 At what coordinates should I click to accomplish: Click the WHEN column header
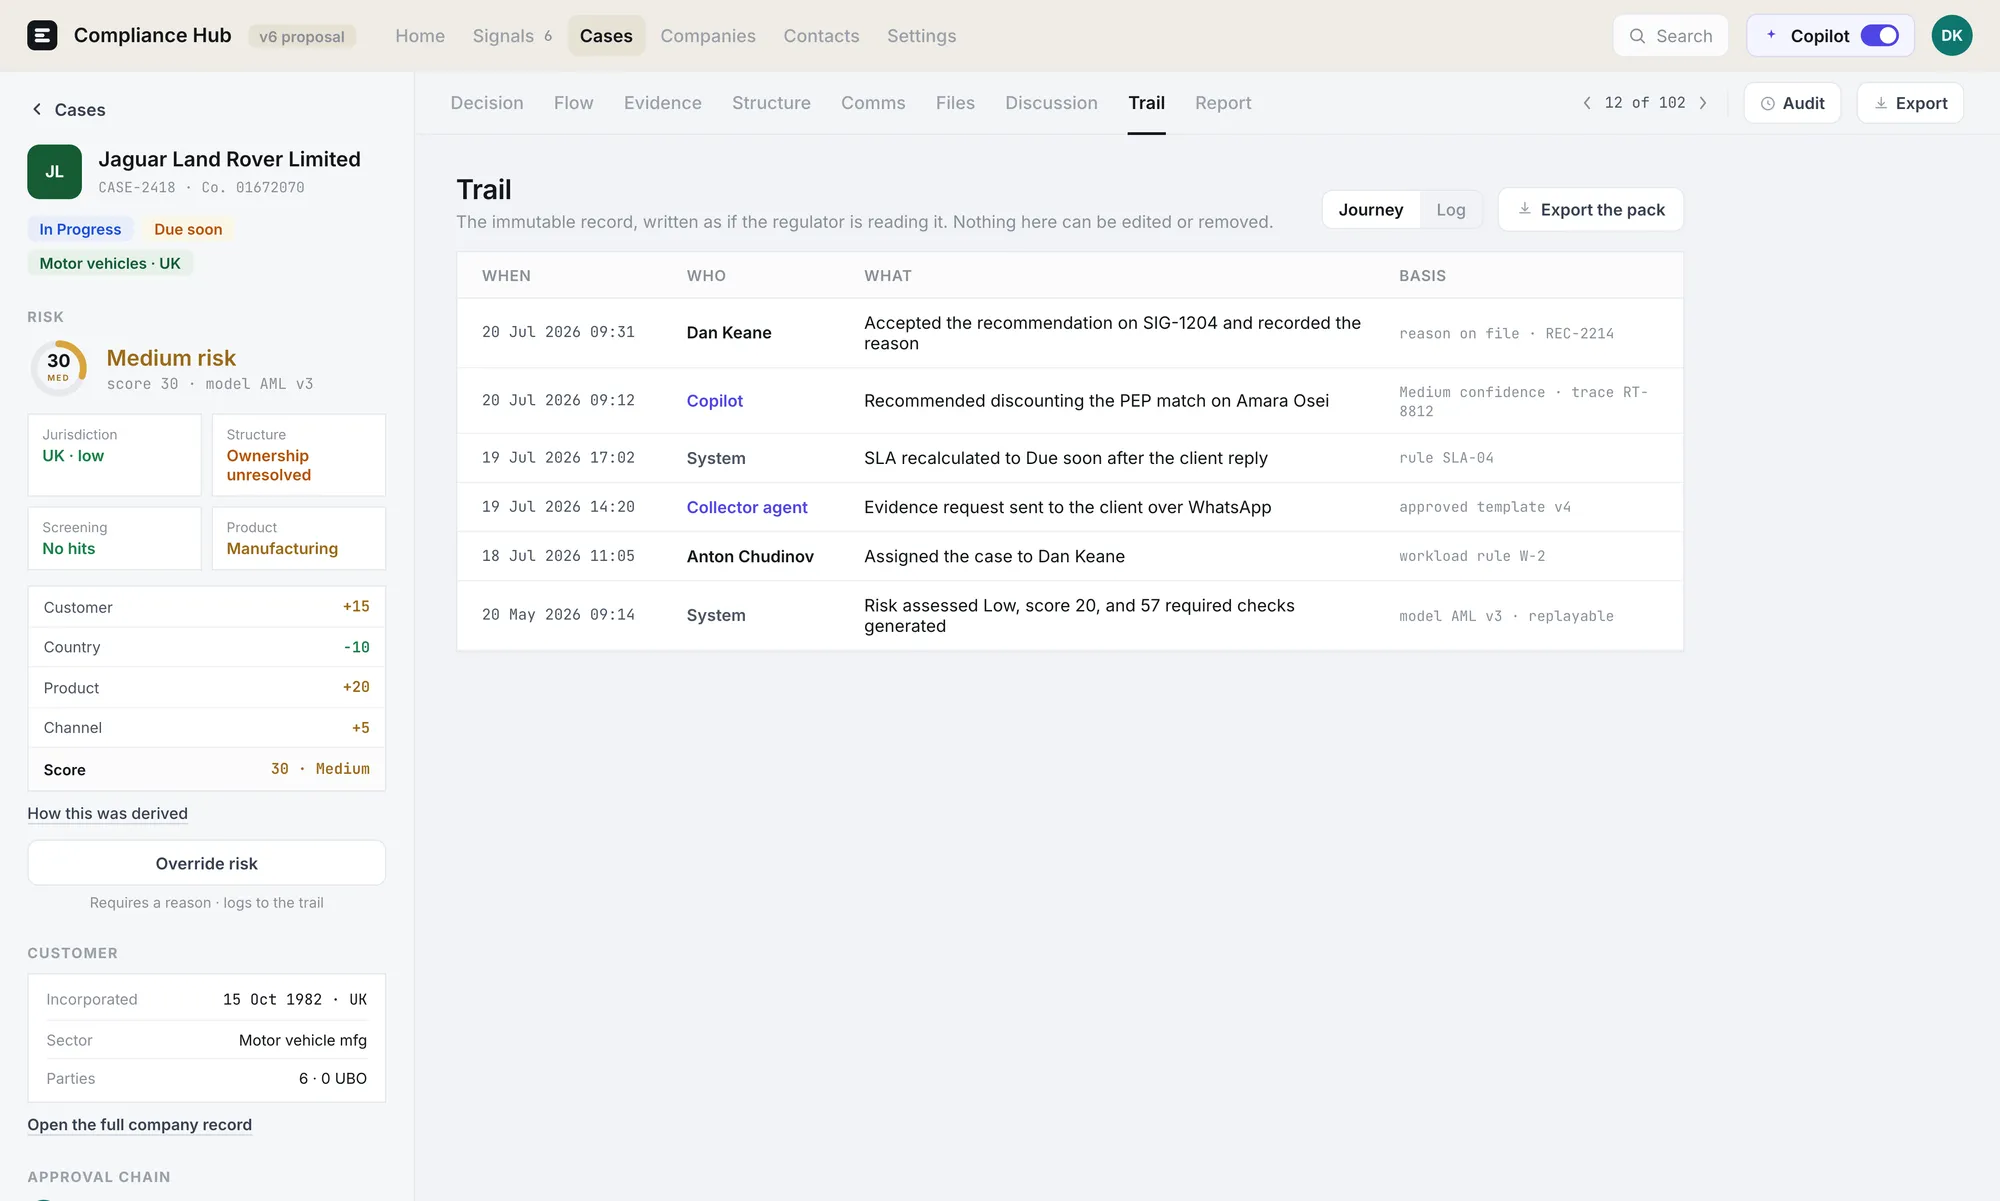506,276
